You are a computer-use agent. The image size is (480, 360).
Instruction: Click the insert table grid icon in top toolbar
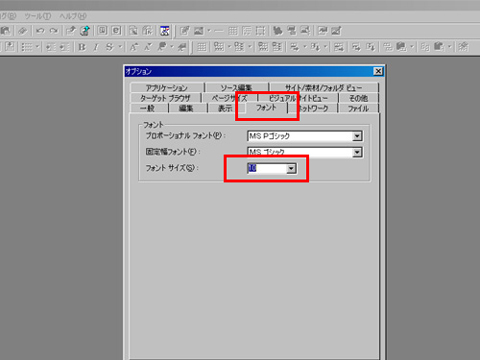(233, 31)
